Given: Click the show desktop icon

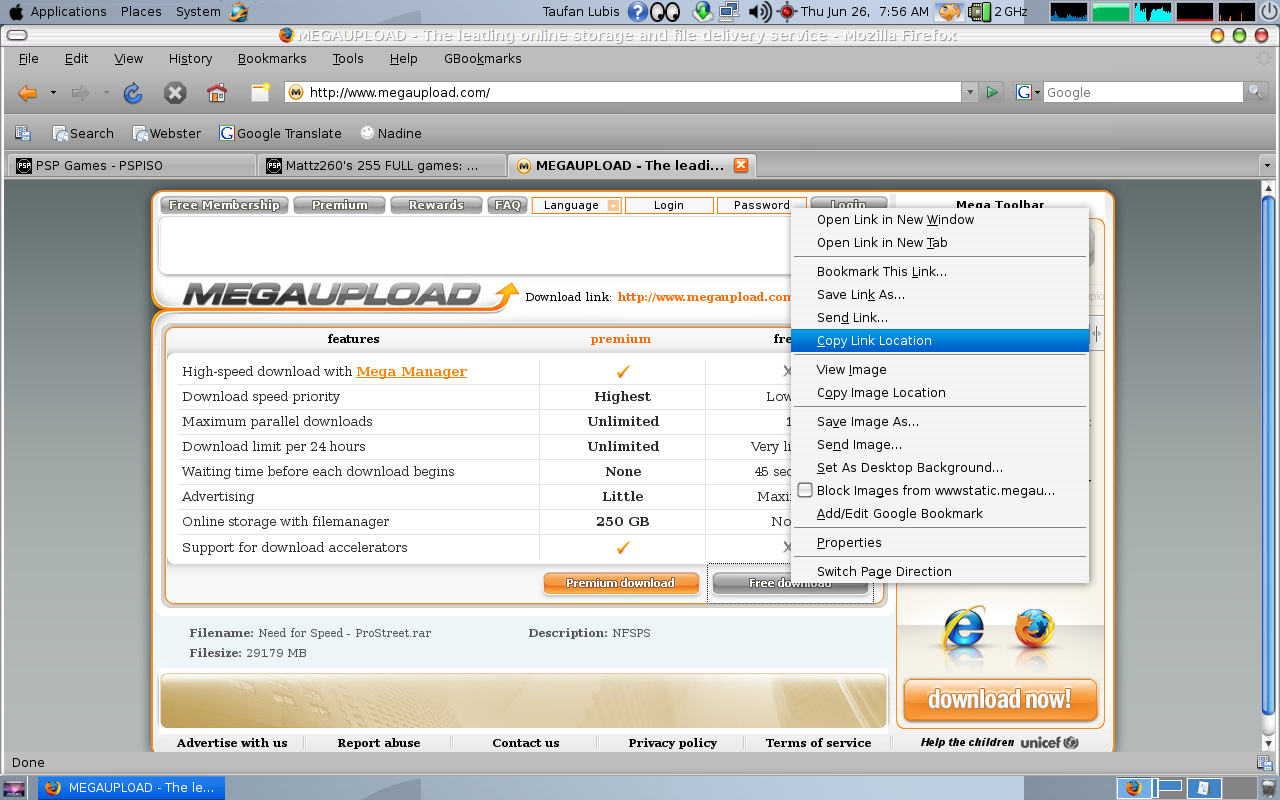Looking at the screenshot, I should click(14, 788).
